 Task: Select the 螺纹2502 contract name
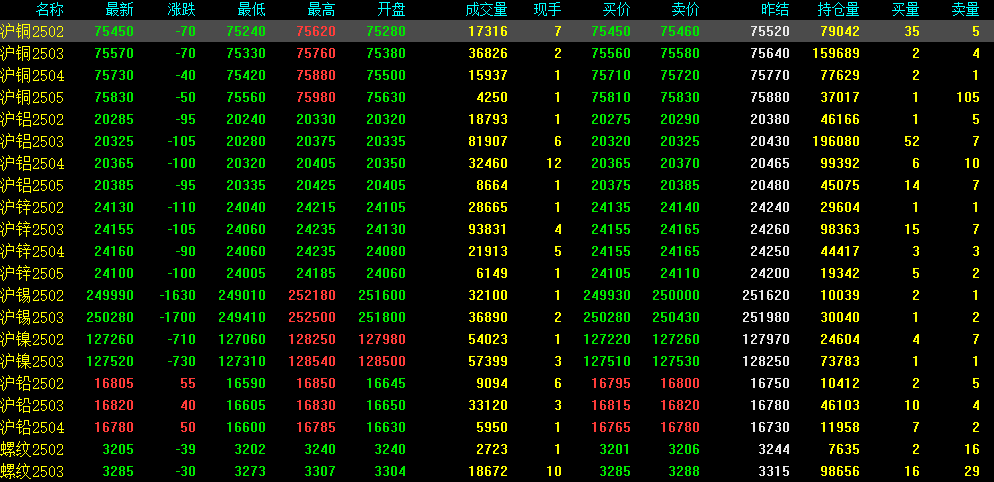click(32, 450)
